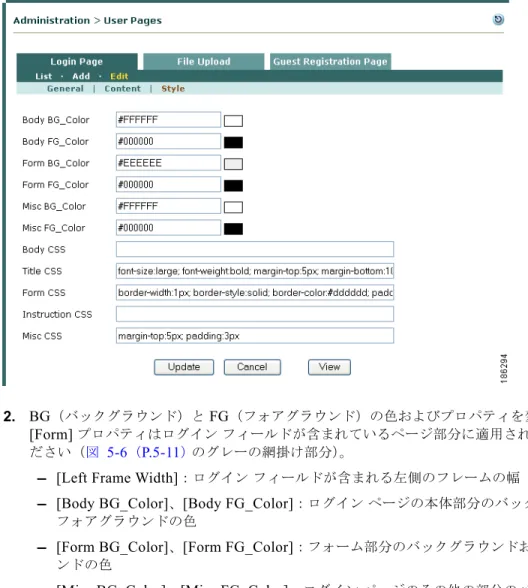Pick the Form FG_Color black swatch
The width and height of the screenshot is (528, 588).
[x=233, y=186]
